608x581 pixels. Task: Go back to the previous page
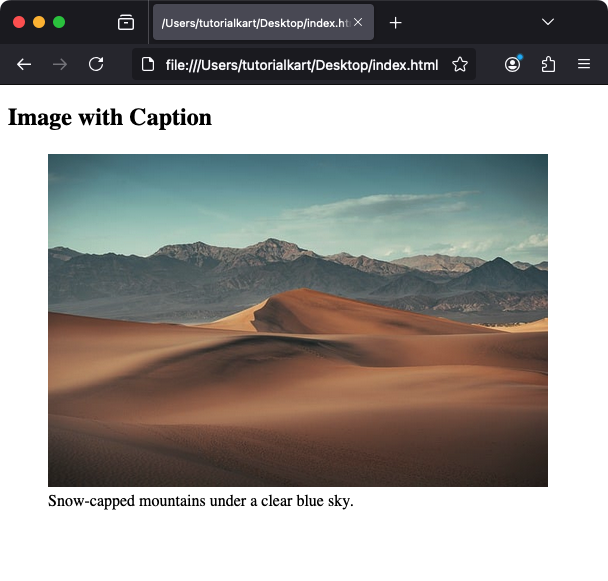pyautogui.click(x=24, y=64)
